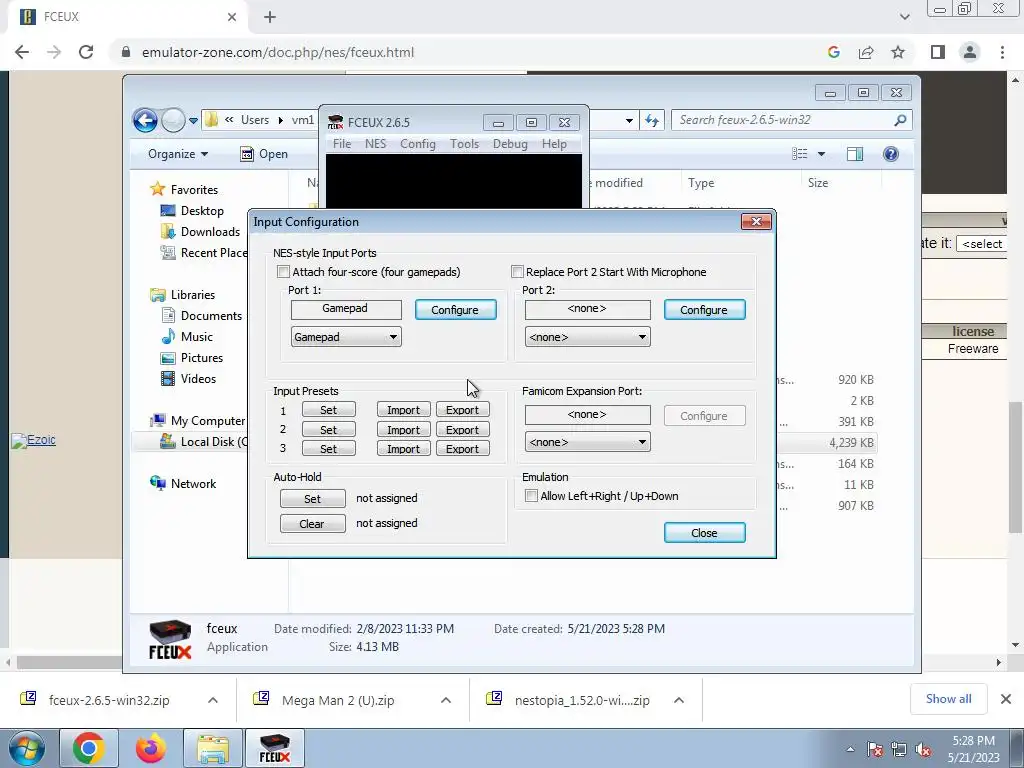Viewport: 1024px width, 768px height.
Task: Expand Mega Man 2 (U).zip download options
Action: pos(445,700)
